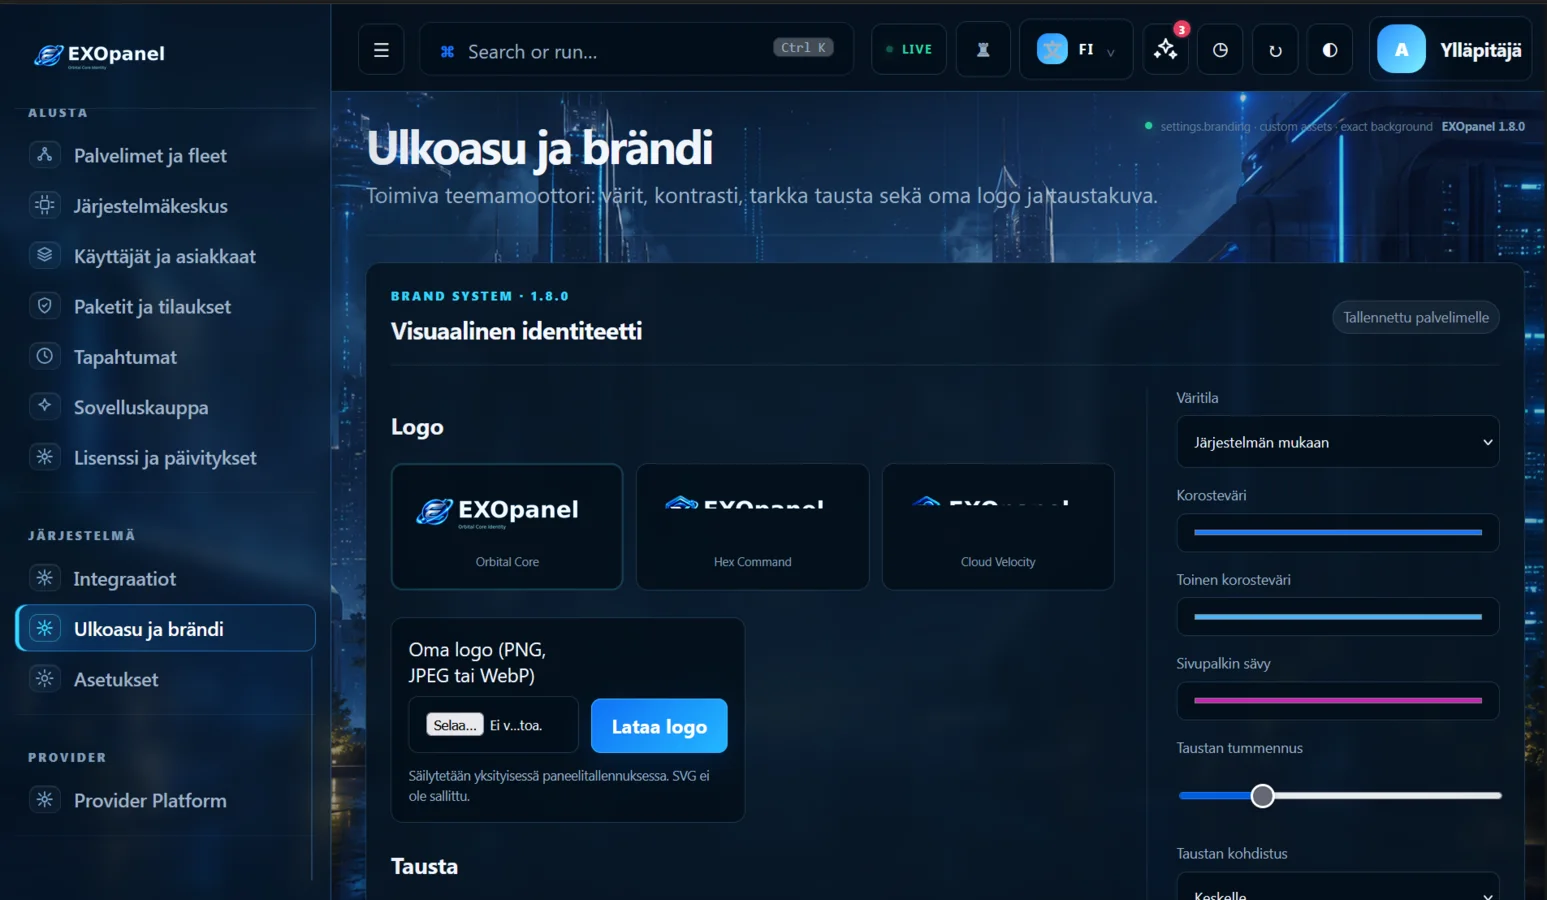Click the refresh icon in top bar
Screen dimensions: 1547x900
tap(1275, 50)
